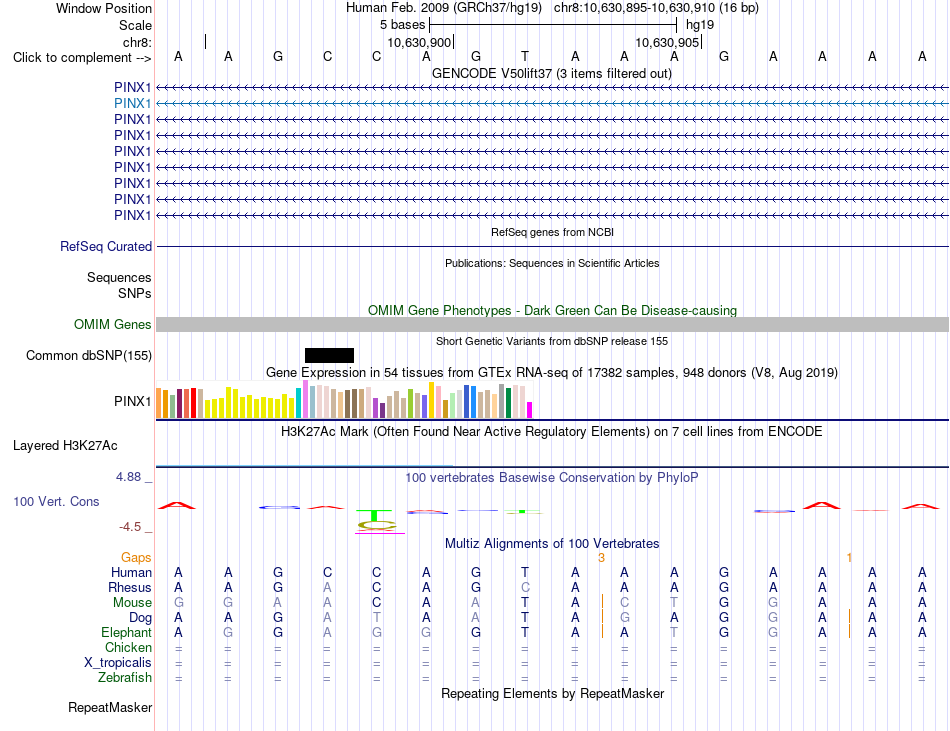Screen dimensions: 950x731
Task: Click 'Repeating Elements by RepeatMasker' title
Action: 552,693
